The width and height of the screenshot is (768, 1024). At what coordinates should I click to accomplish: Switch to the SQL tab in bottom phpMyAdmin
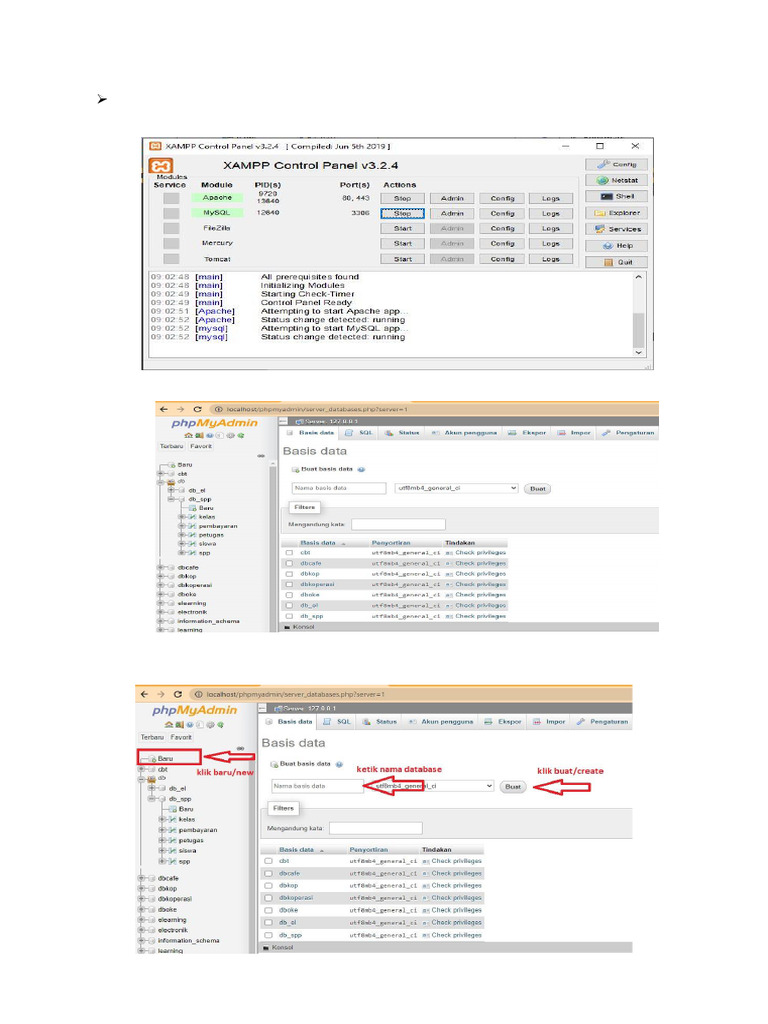click(x=338, y=721)
